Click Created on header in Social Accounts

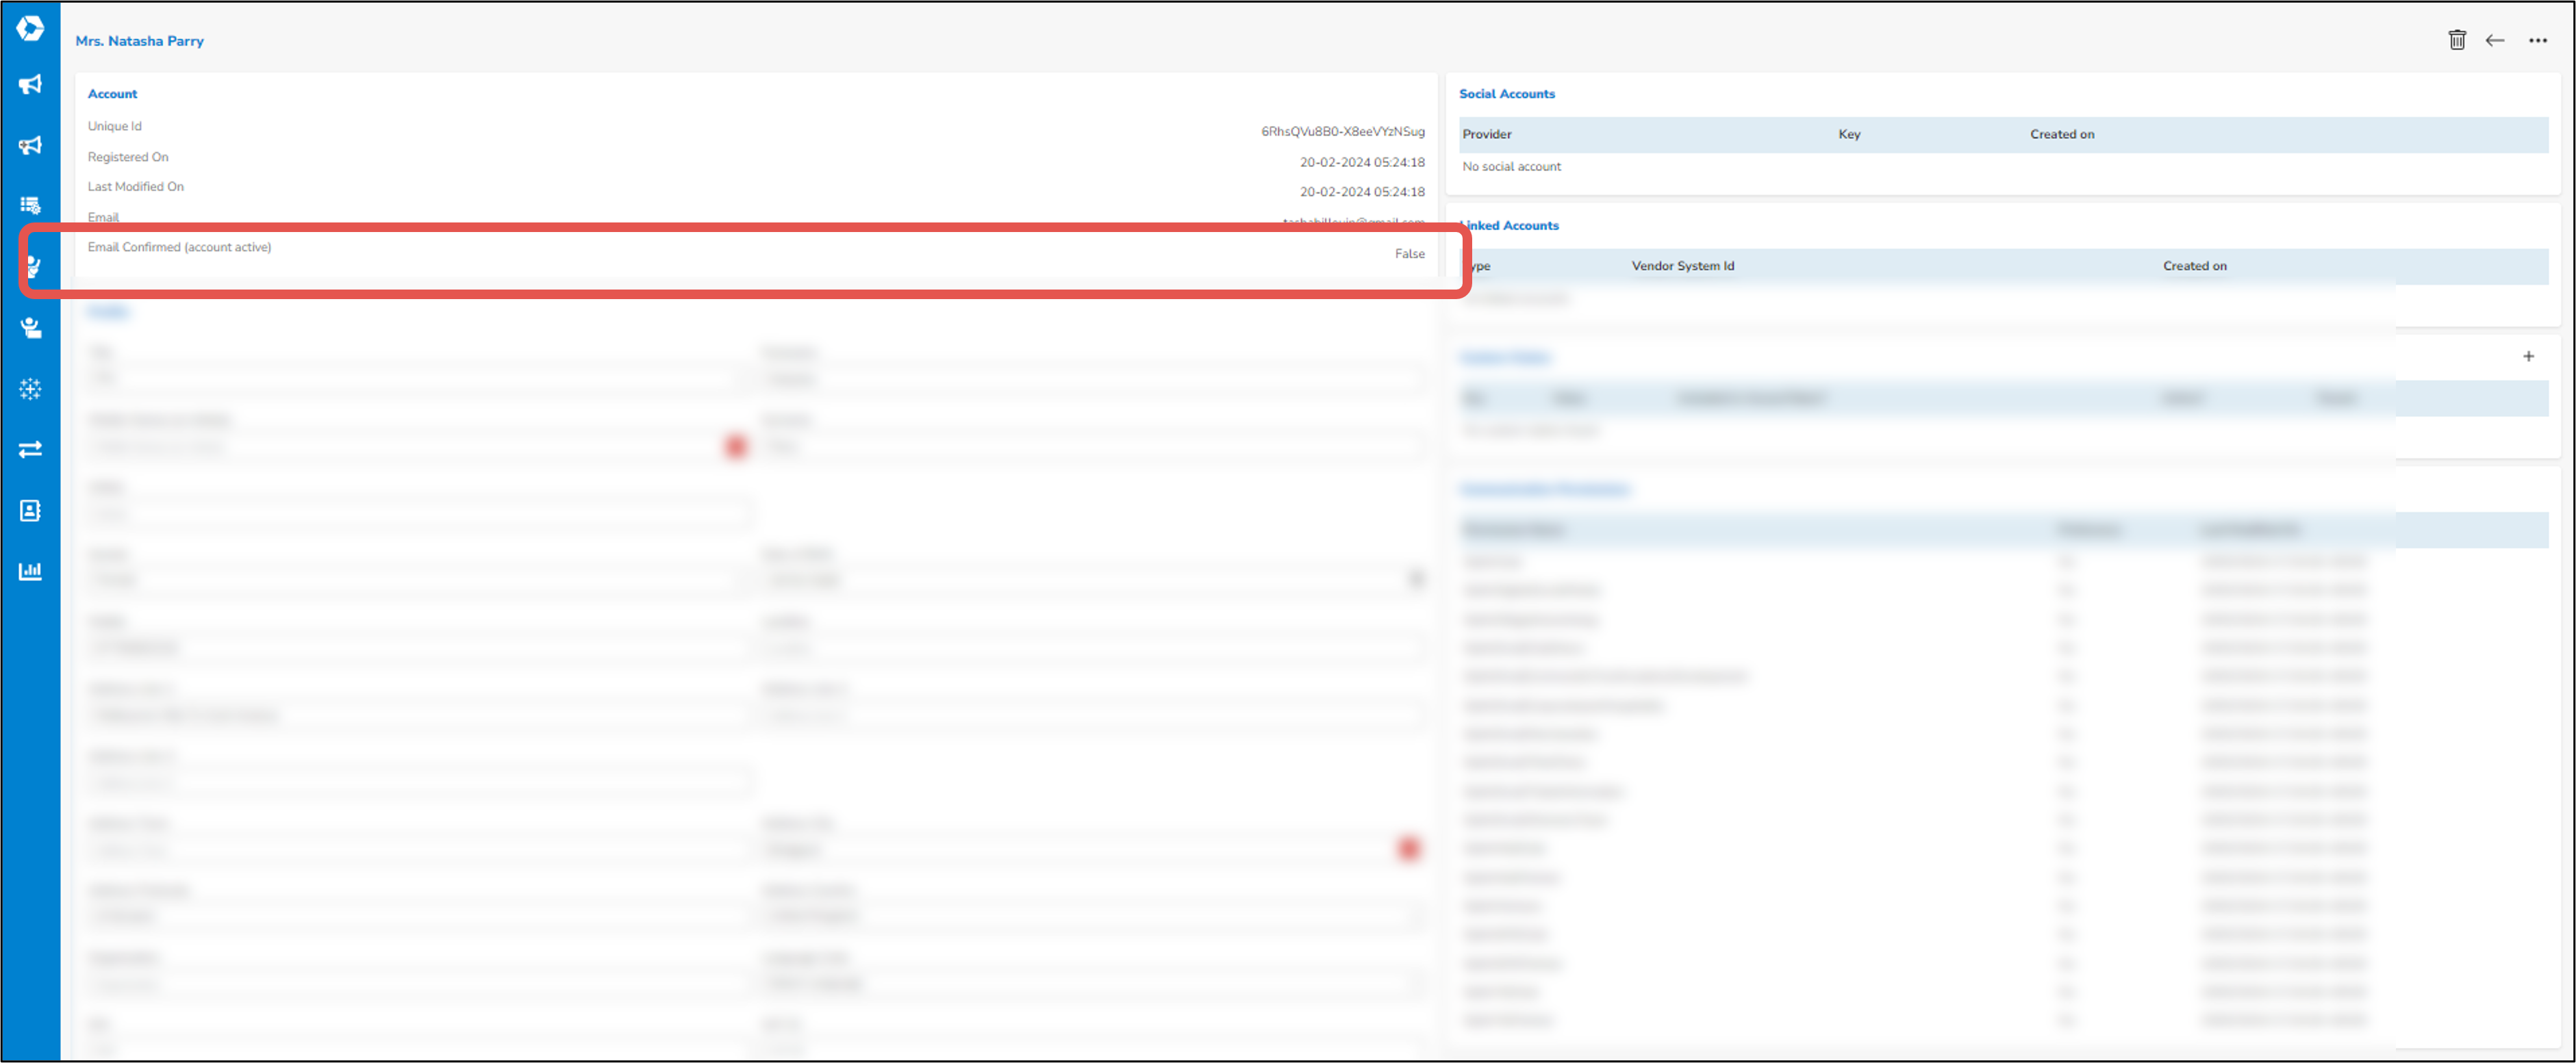point(2062,134)
